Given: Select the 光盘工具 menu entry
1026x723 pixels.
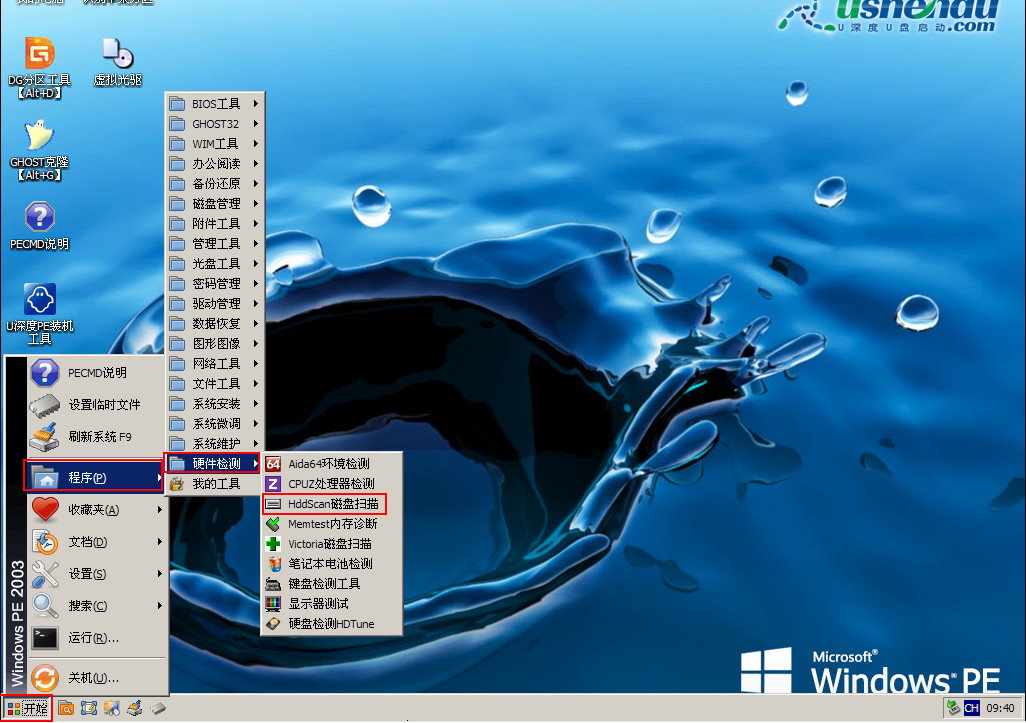Looking at the screenshot, I should 215,264.
